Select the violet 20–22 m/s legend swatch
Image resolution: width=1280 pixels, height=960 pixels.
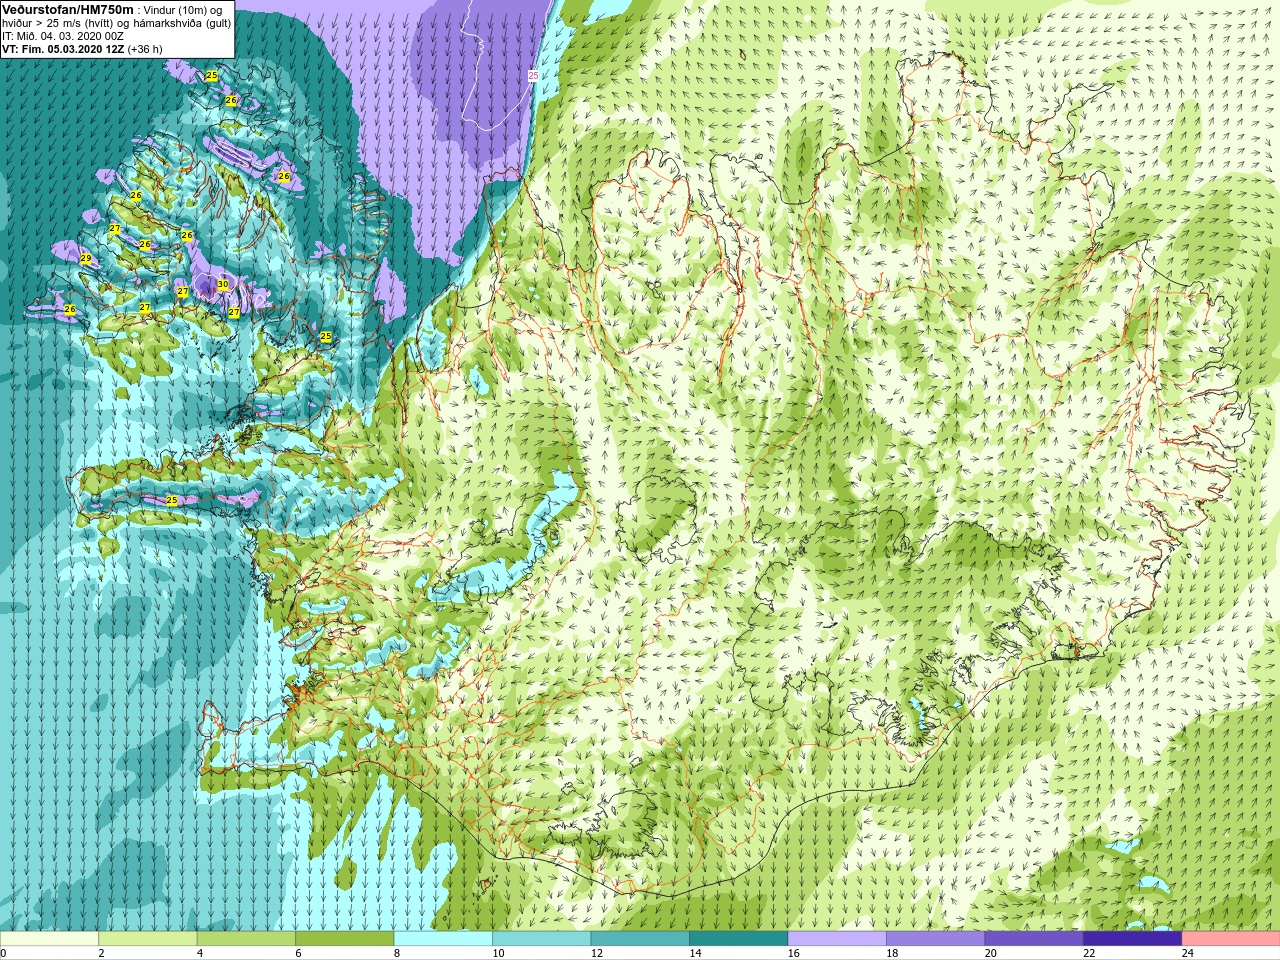pos(1034,939)
